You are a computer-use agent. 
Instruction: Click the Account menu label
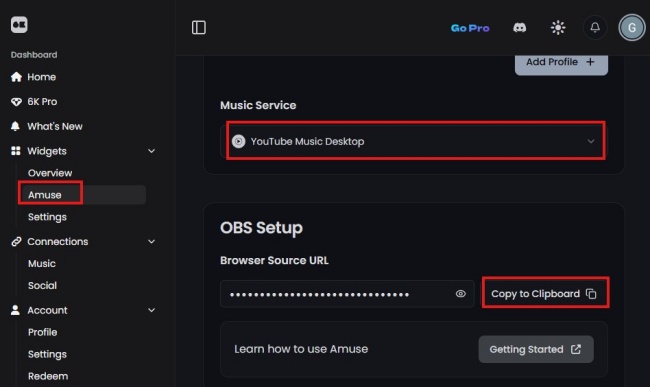click(47, 310)
